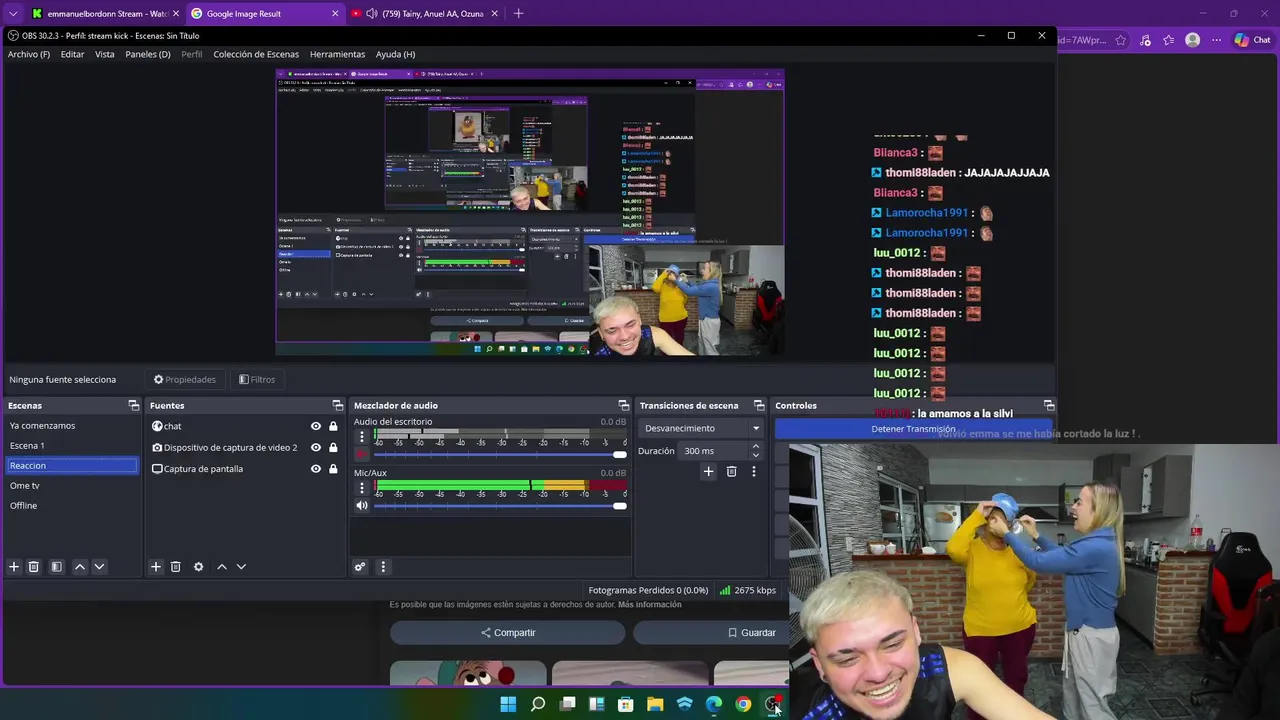Toggle lock on Captura de pantalla source
This screenshot has height=720, width=1280.
[333, 468]
